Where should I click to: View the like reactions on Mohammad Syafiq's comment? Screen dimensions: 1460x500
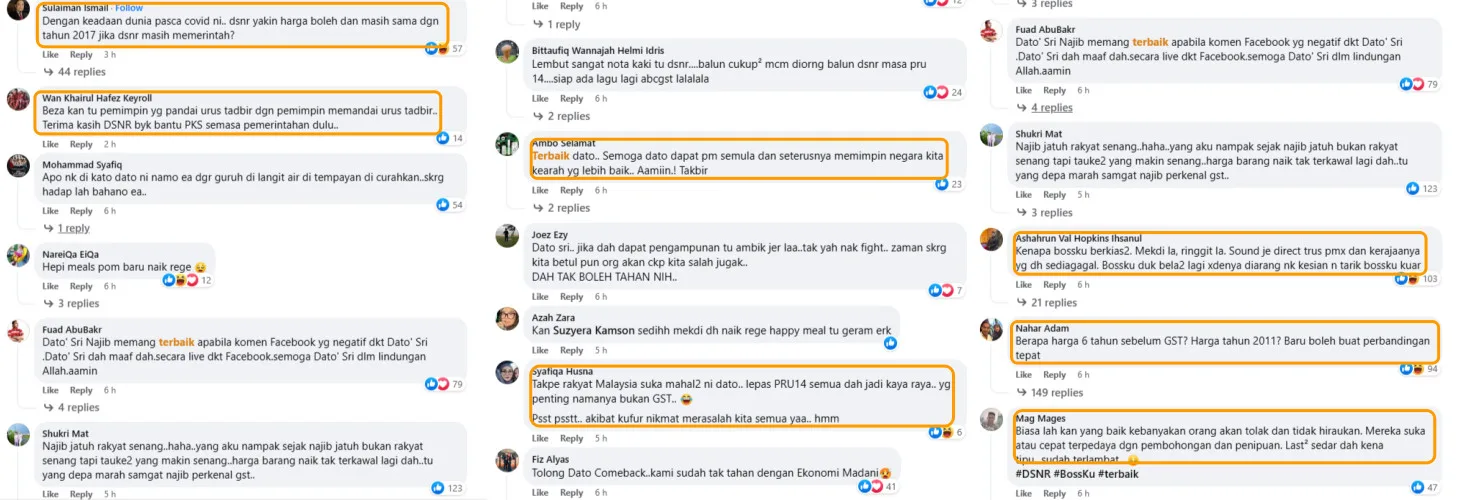(x=449, y=205)
